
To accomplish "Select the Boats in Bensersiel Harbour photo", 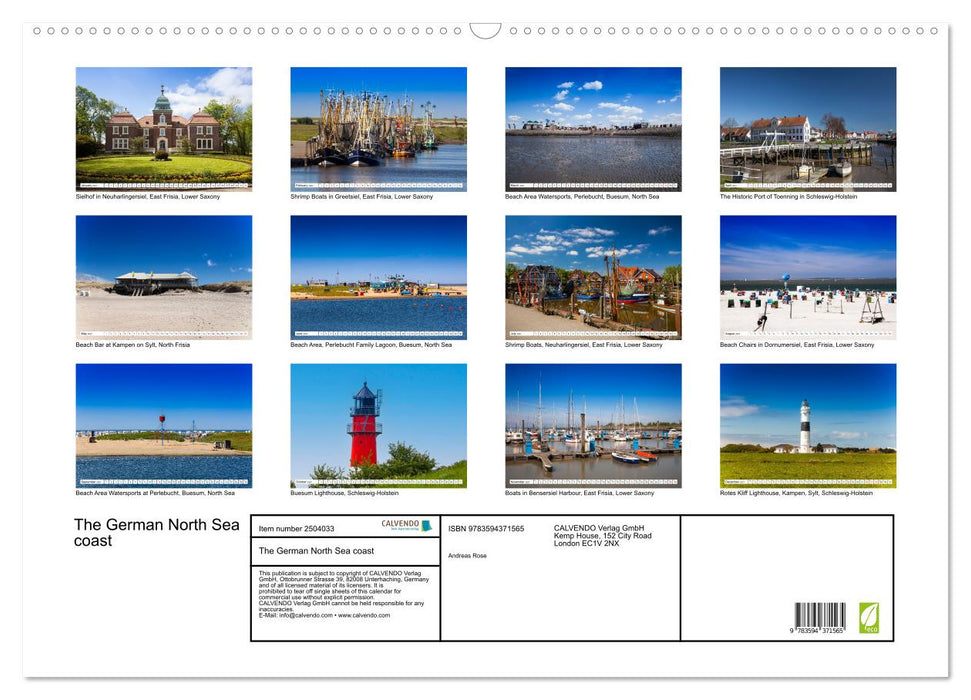I will click(x=593, y=426).
